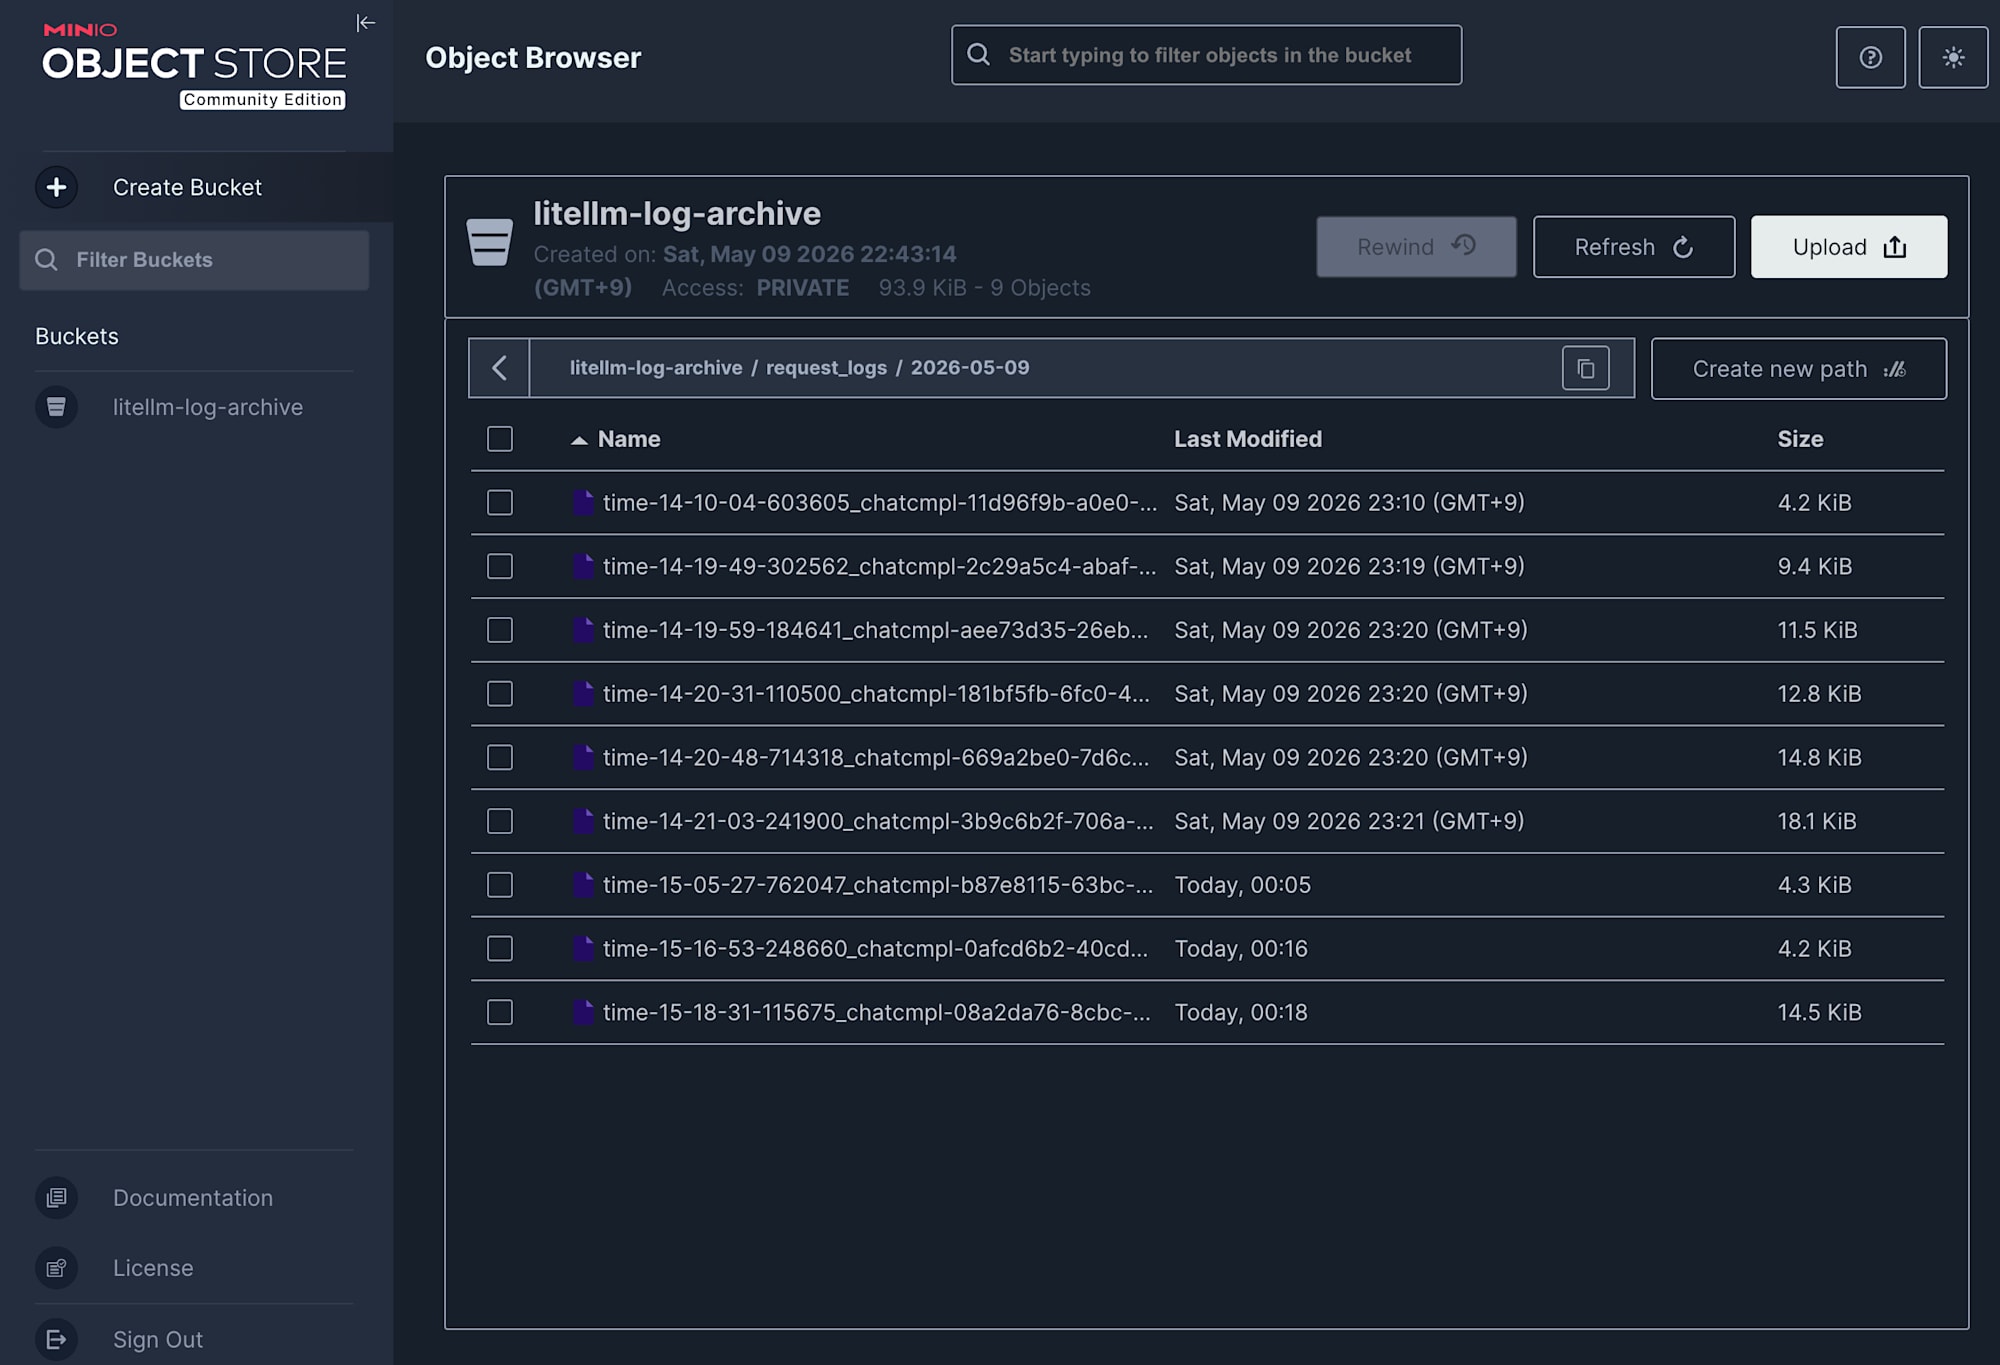Check the box for time-14-10-04-603605 object

[500, 502]
